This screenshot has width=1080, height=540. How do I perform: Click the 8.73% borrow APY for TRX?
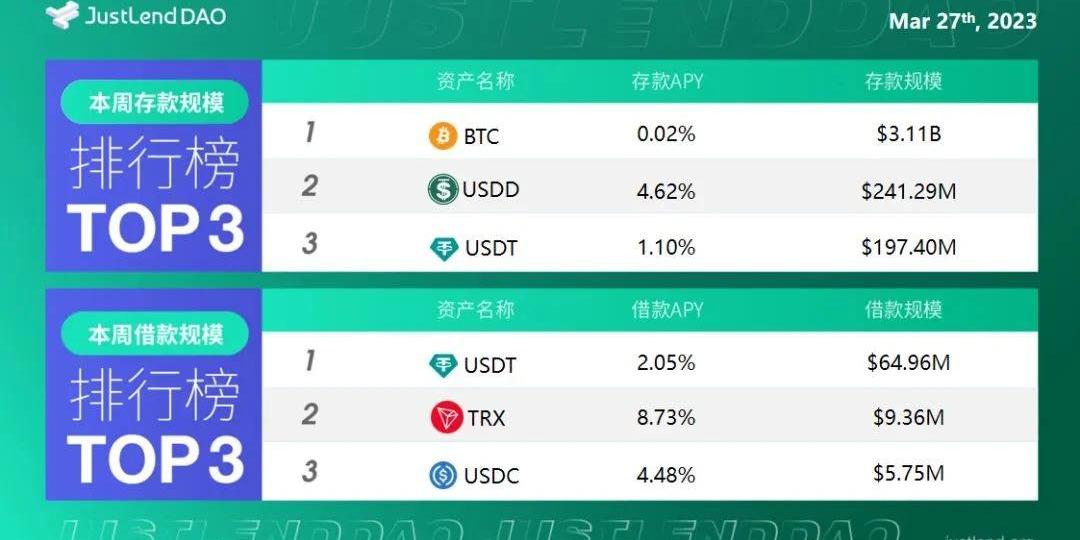click(x=666, y=417)
